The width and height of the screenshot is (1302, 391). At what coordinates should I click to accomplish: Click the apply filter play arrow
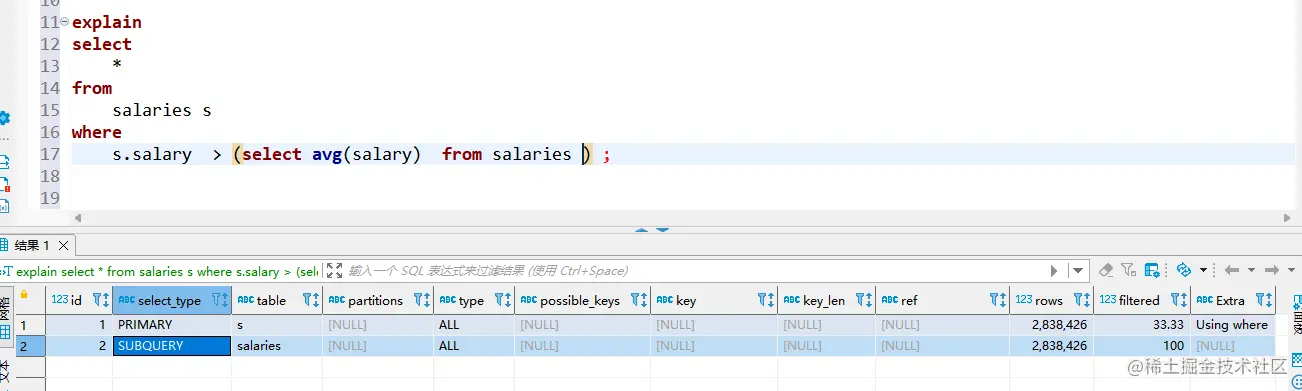tap(1054, 270)
